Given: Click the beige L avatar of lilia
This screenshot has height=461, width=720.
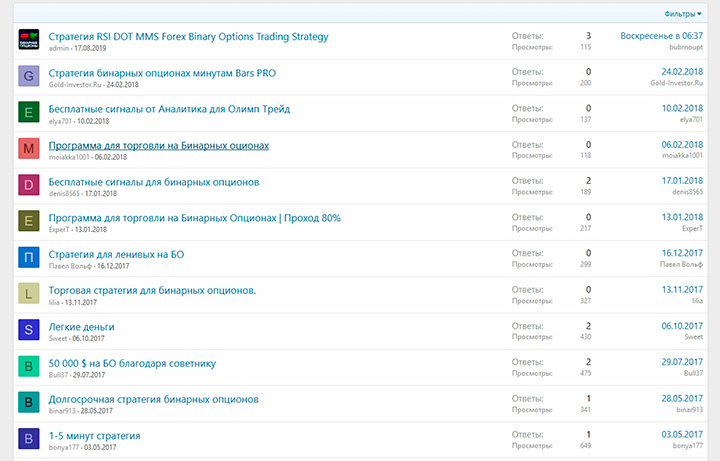Looking at the screenshot, I should (x=30, y=294).
